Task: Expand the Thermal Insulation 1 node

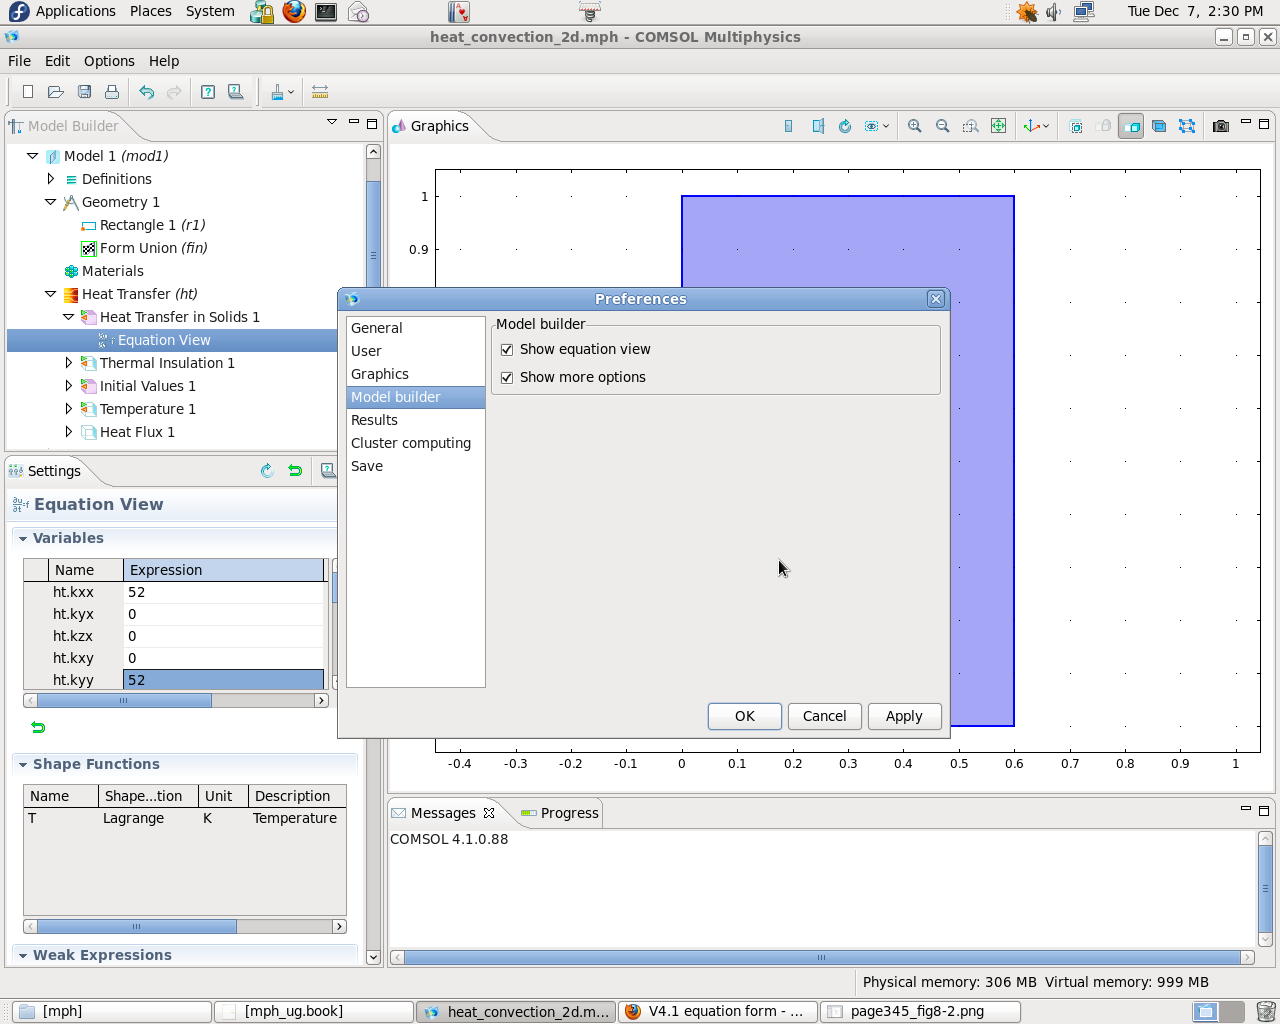Action: [69, 363]
